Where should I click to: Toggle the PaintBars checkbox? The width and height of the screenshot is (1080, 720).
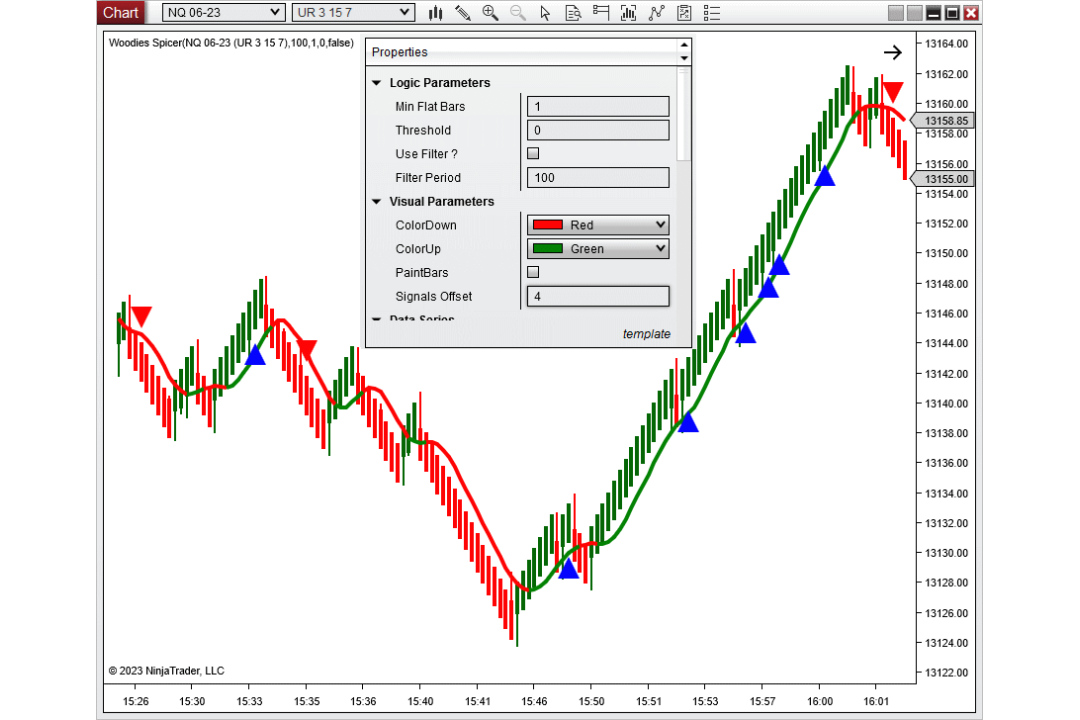(533, 272)
